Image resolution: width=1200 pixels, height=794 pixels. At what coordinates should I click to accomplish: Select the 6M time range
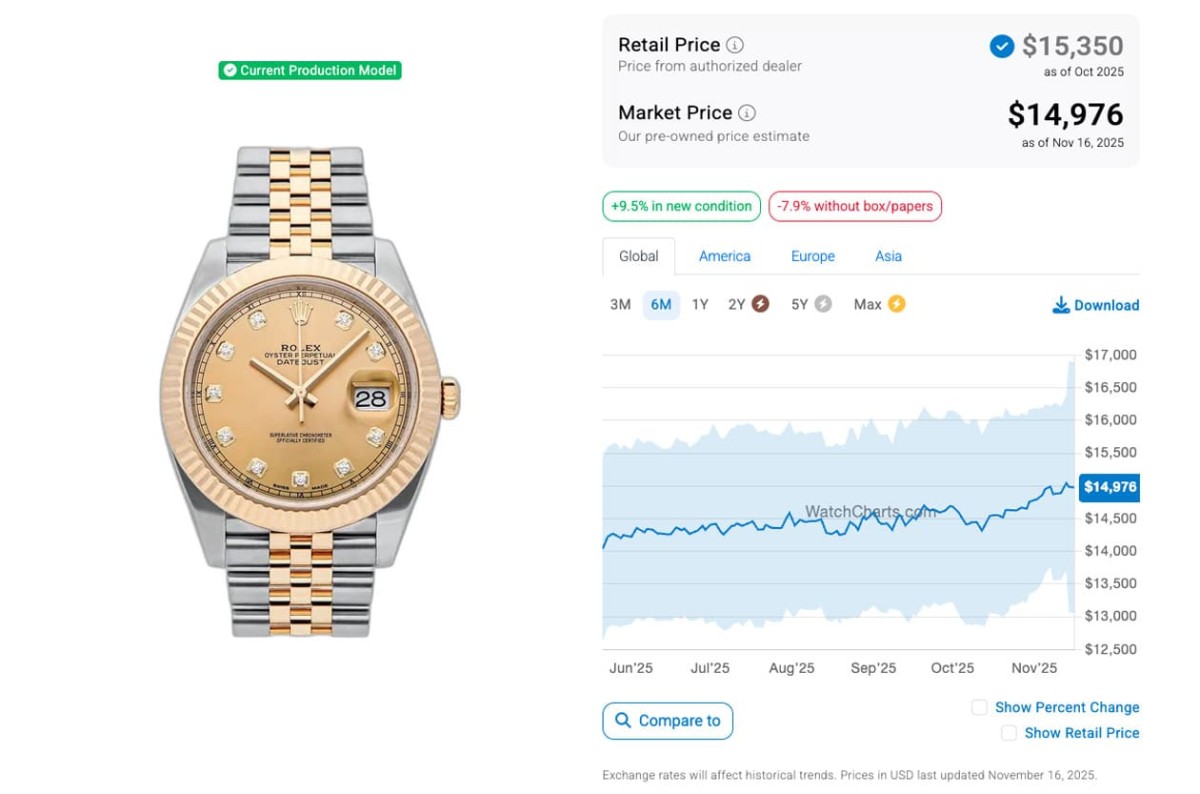[x=661, y=304]
